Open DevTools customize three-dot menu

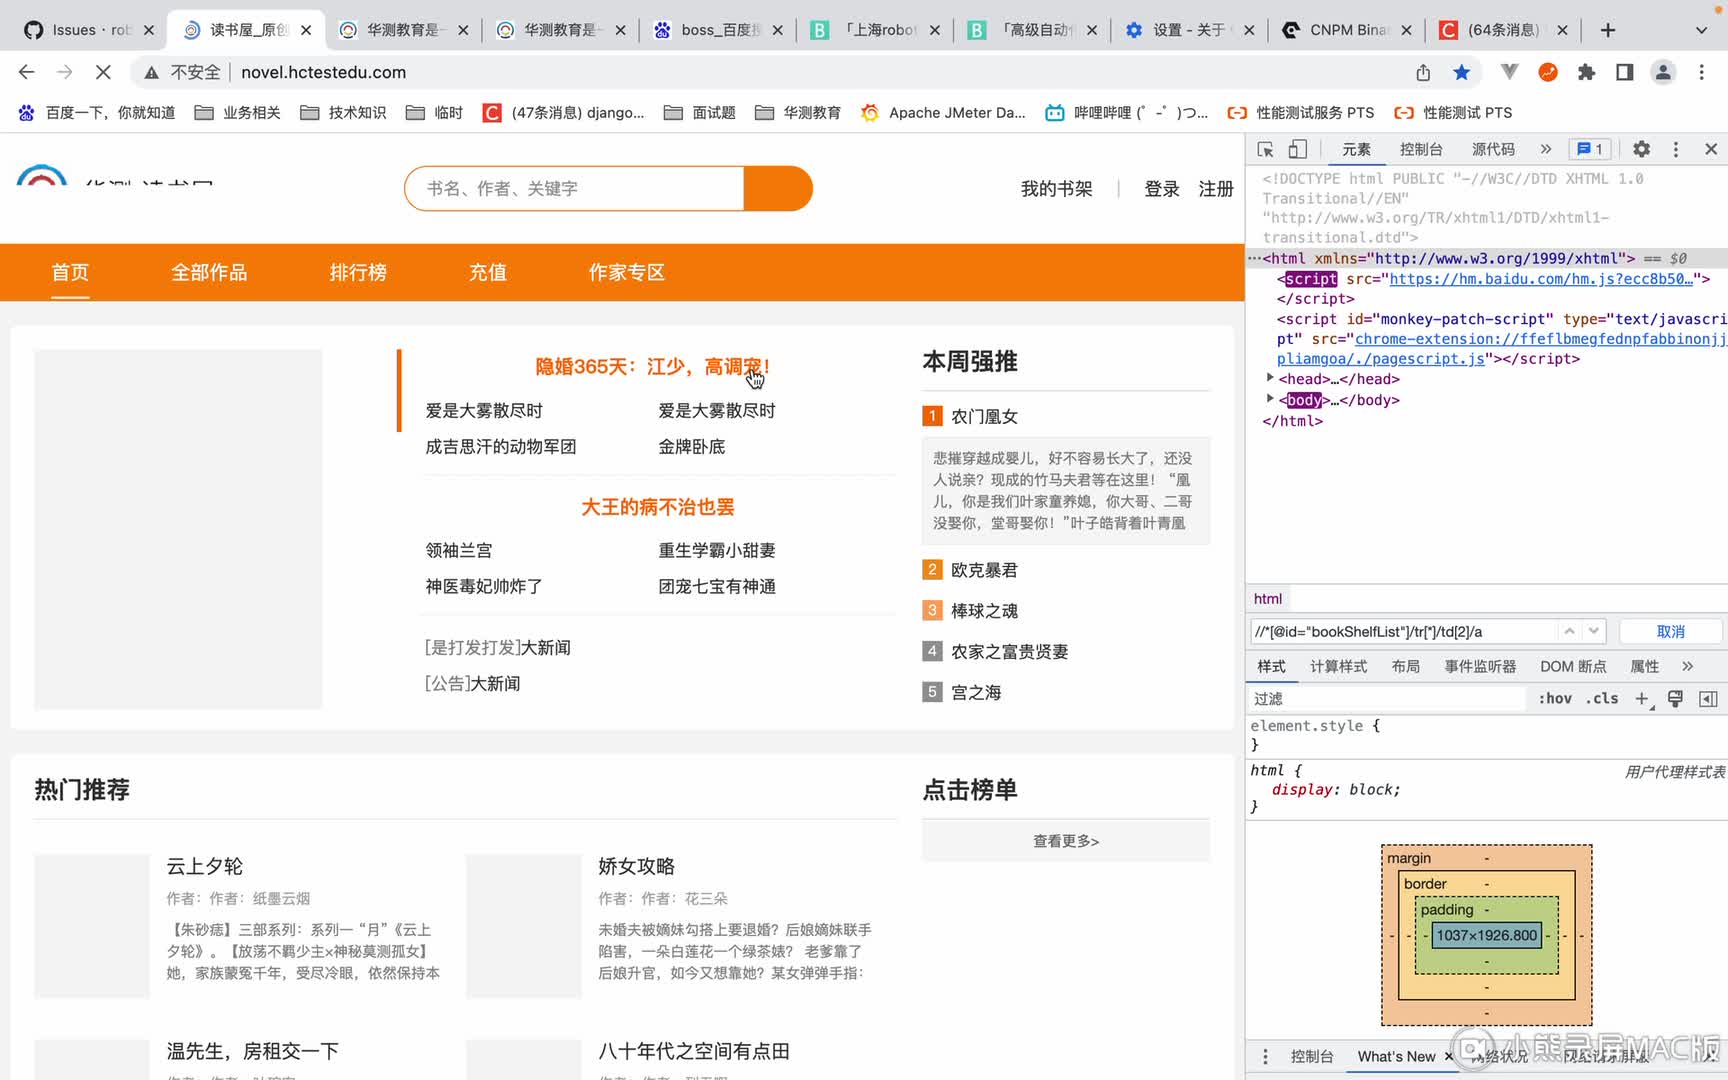click(x=1676, y=149)
